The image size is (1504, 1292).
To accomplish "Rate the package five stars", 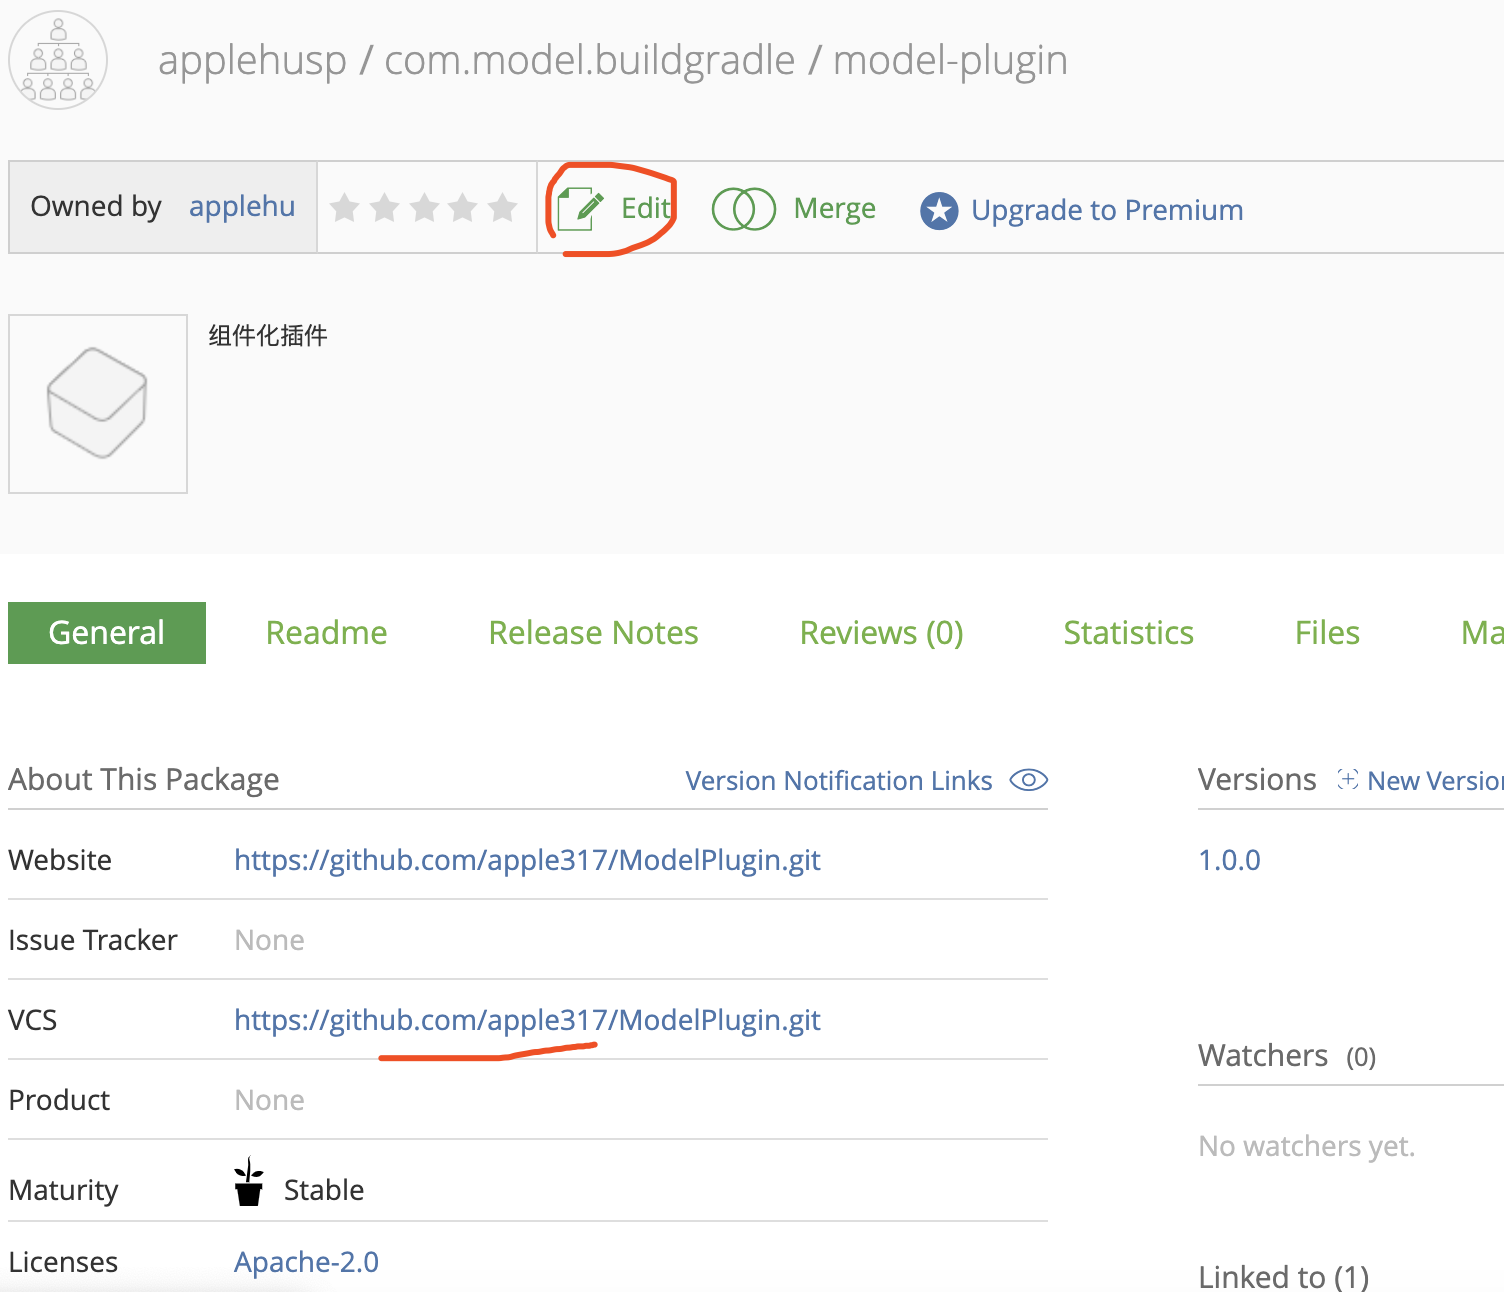I will tap(502, 208).
